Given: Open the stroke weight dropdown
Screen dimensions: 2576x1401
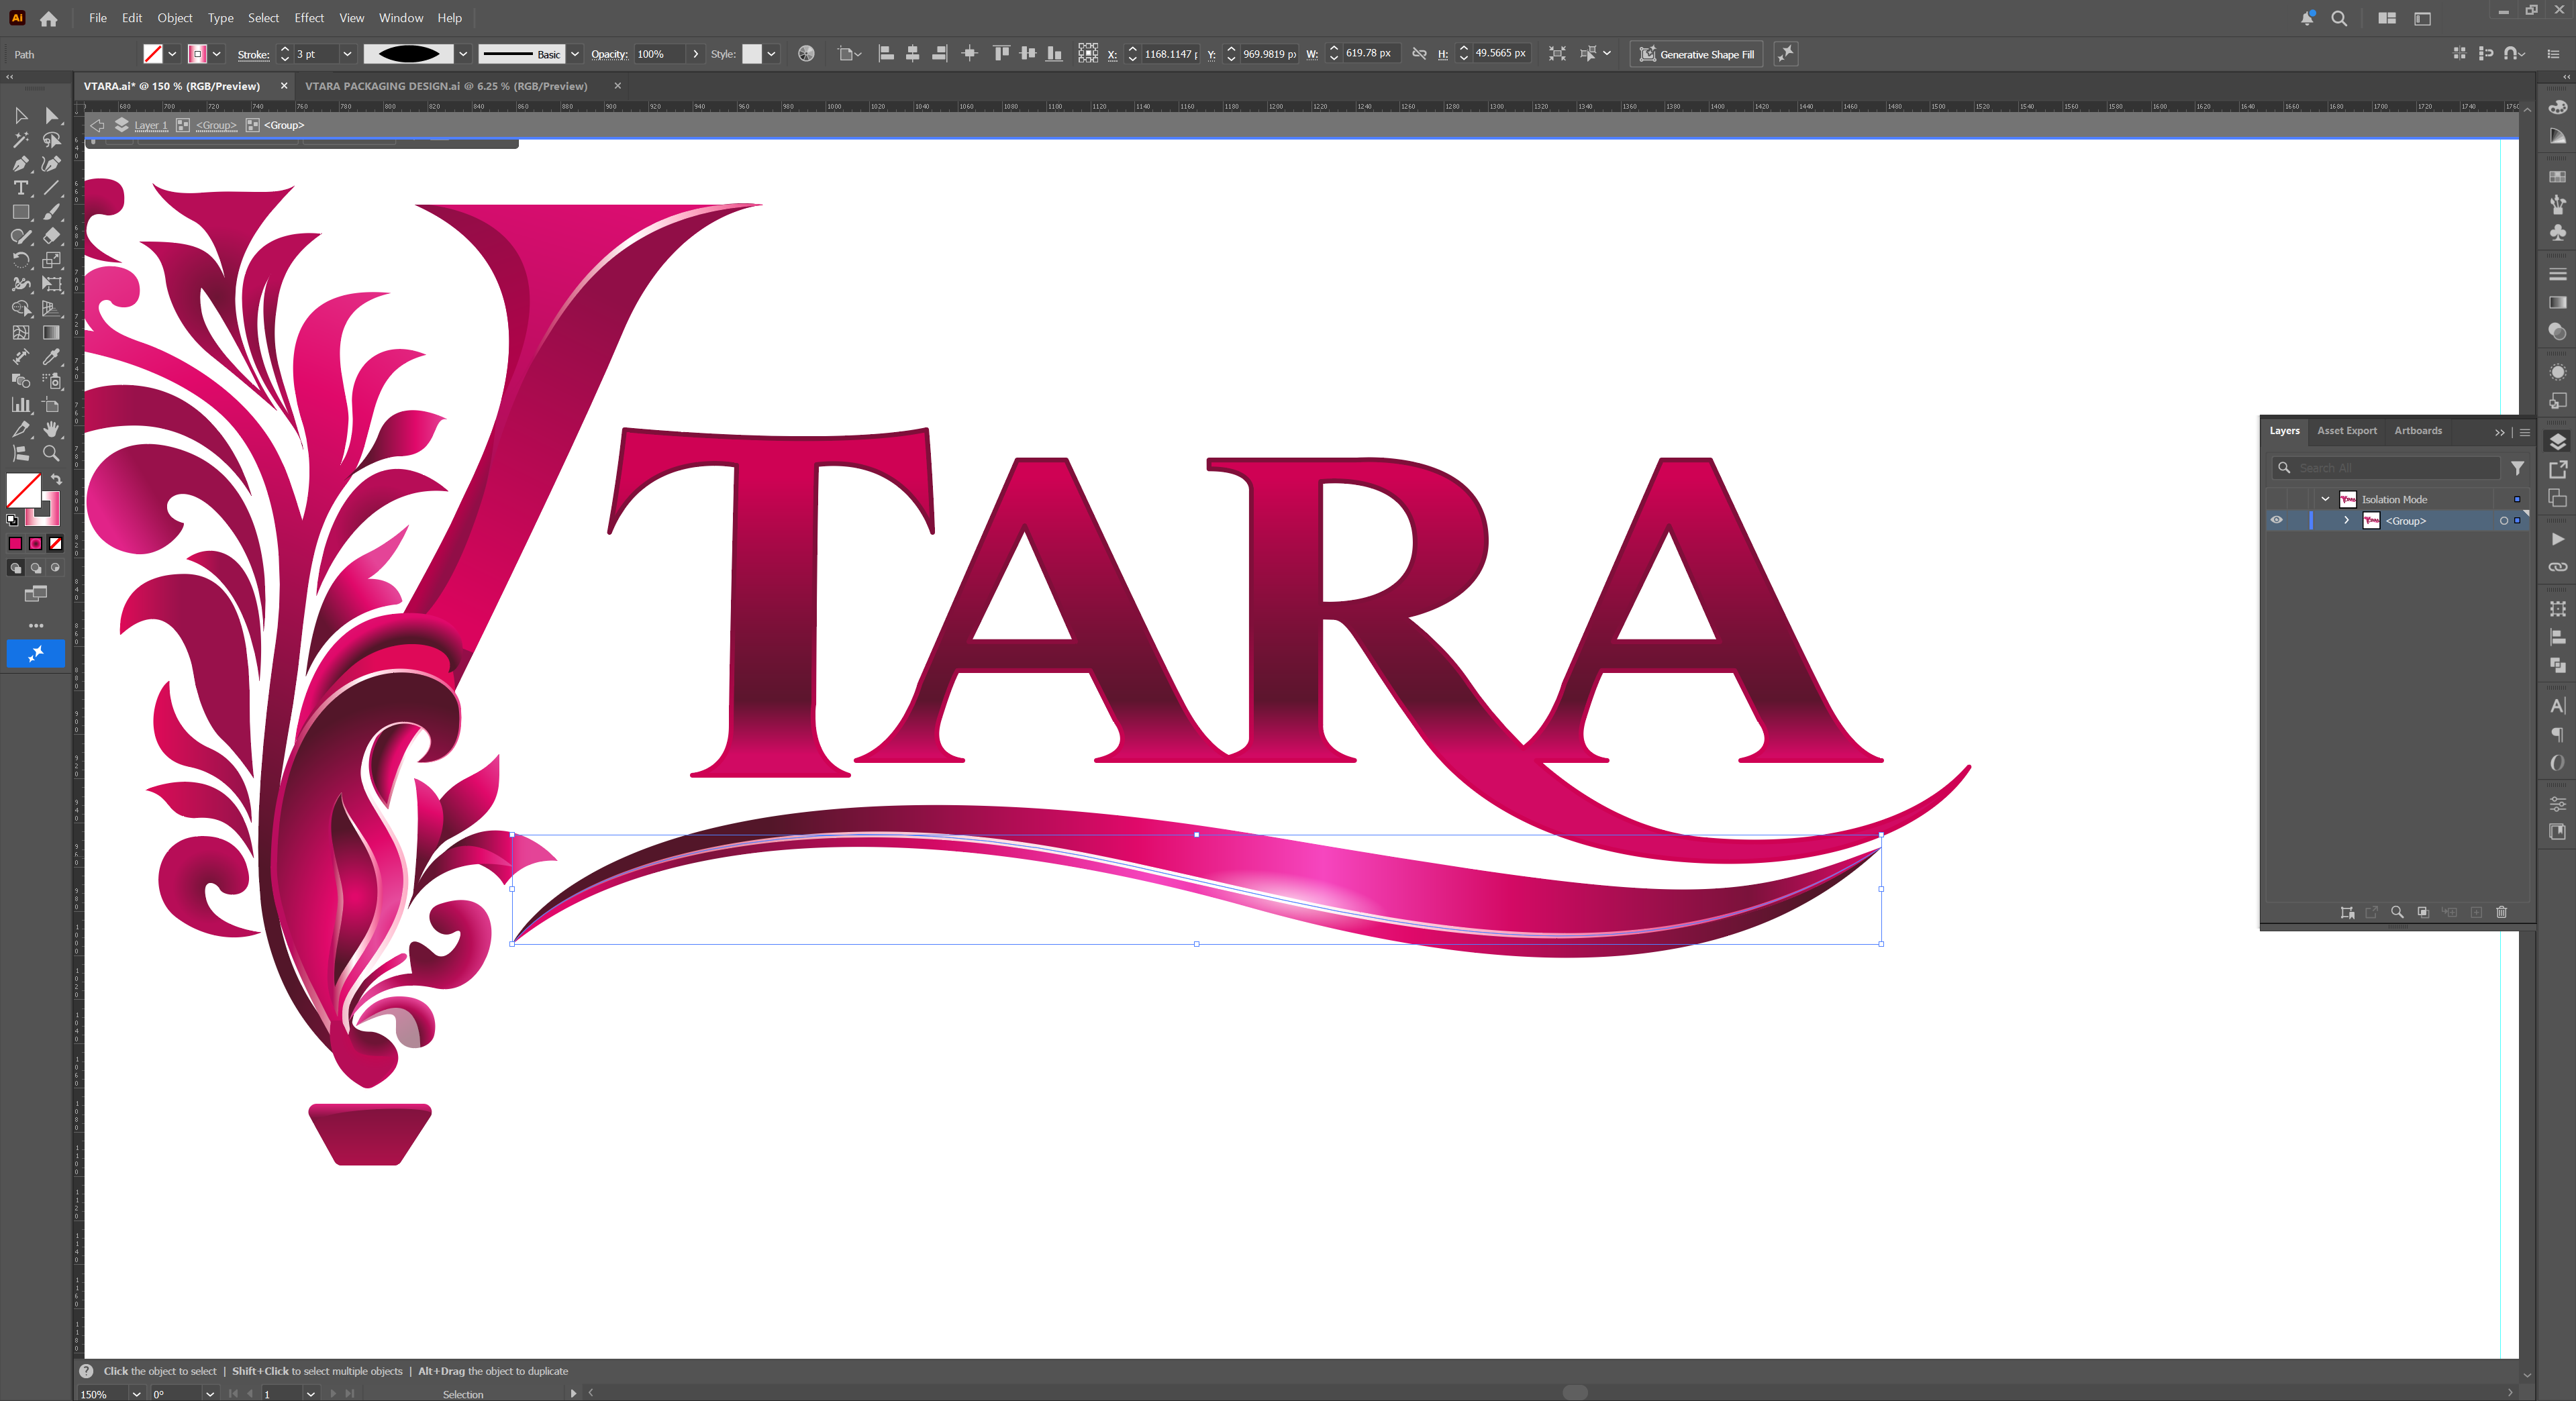Looking at the screenshot, I should (x=347, y=54).
